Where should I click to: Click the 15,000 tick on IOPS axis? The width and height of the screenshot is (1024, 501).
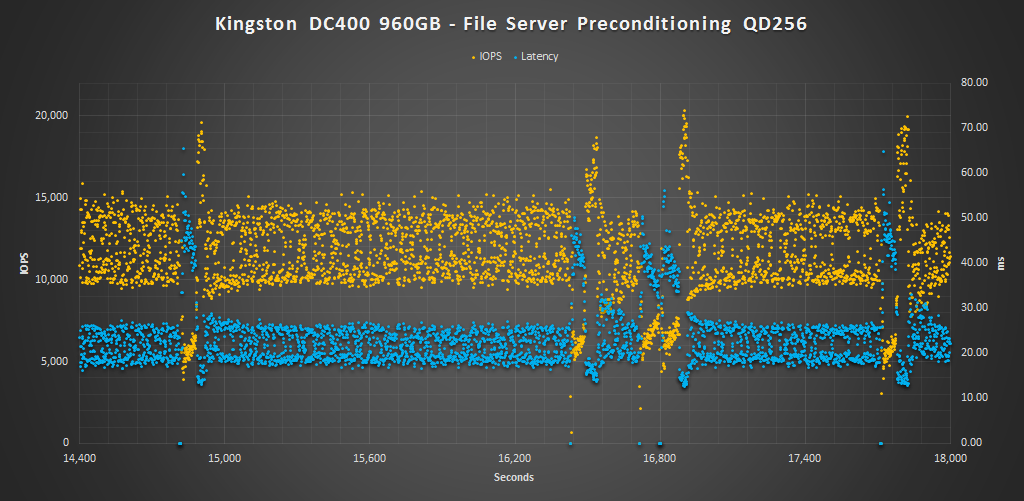click(51, 197)
